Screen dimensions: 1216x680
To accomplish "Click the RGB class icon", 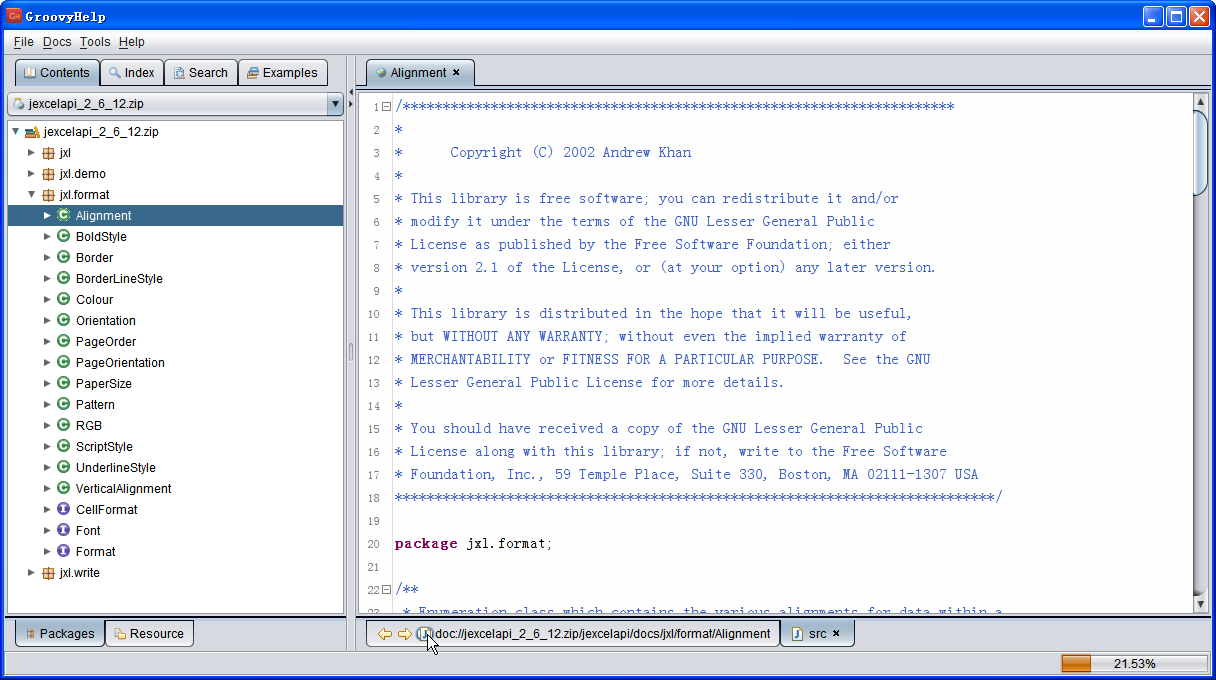I will pyautogui.click(x=63, y=425).
